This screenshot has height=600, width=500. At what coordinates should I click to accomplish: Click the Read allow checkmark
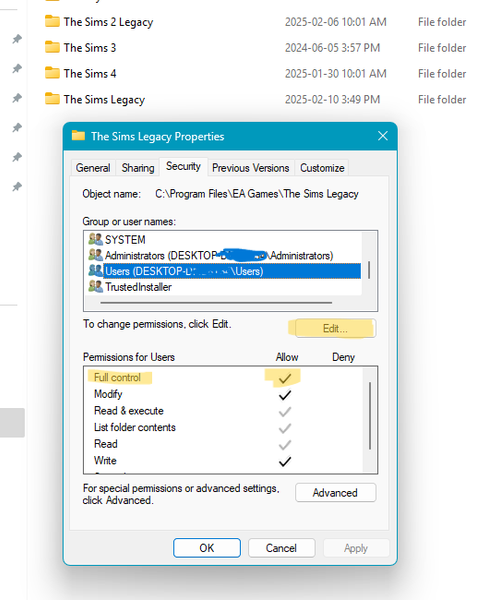pyautogui.click(x=285, y=445)
